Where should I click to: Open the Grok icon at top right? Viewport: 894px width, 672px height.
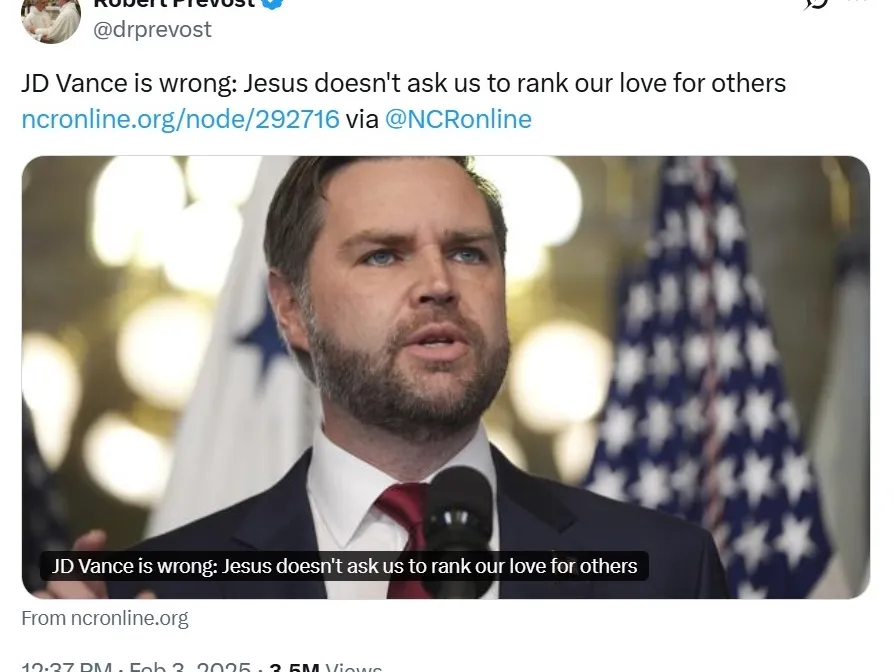coord(816,3)
